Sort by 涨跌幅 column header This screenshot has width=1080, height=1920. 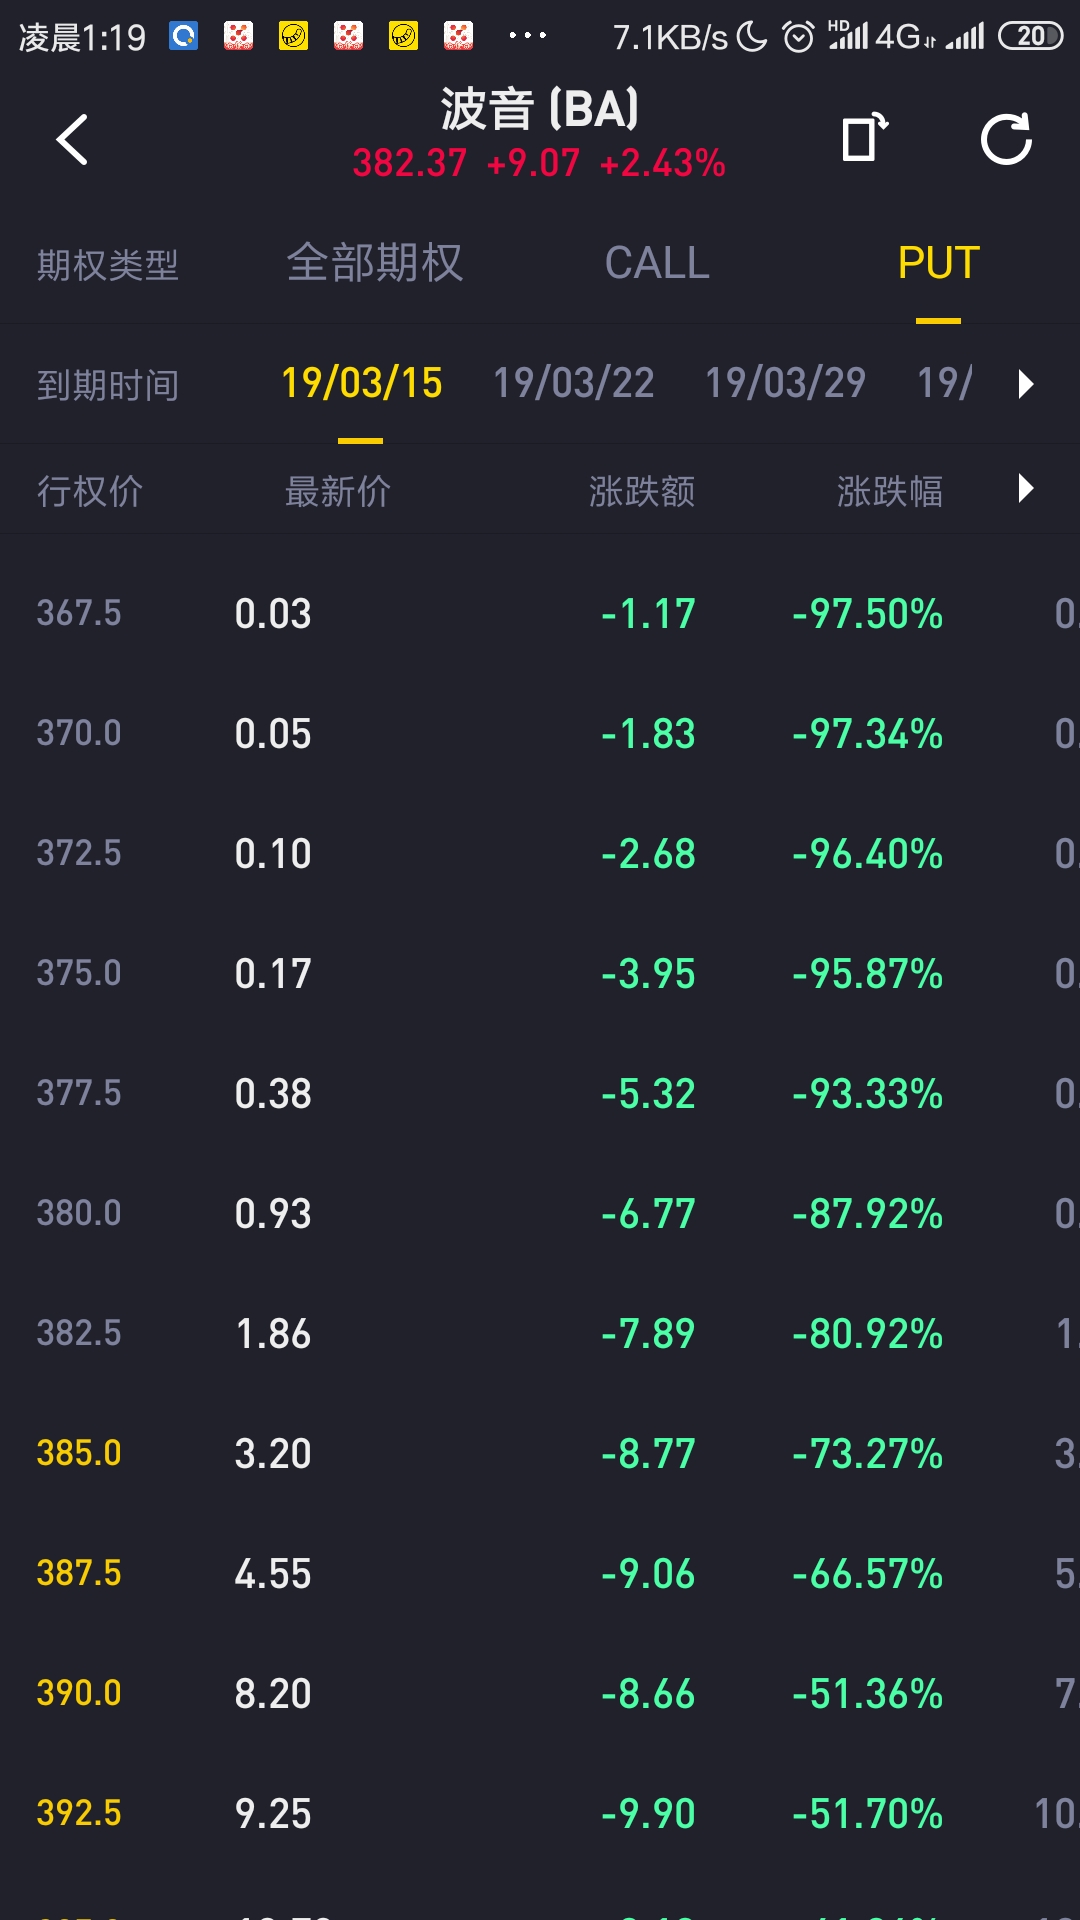(x=890, y=491)
